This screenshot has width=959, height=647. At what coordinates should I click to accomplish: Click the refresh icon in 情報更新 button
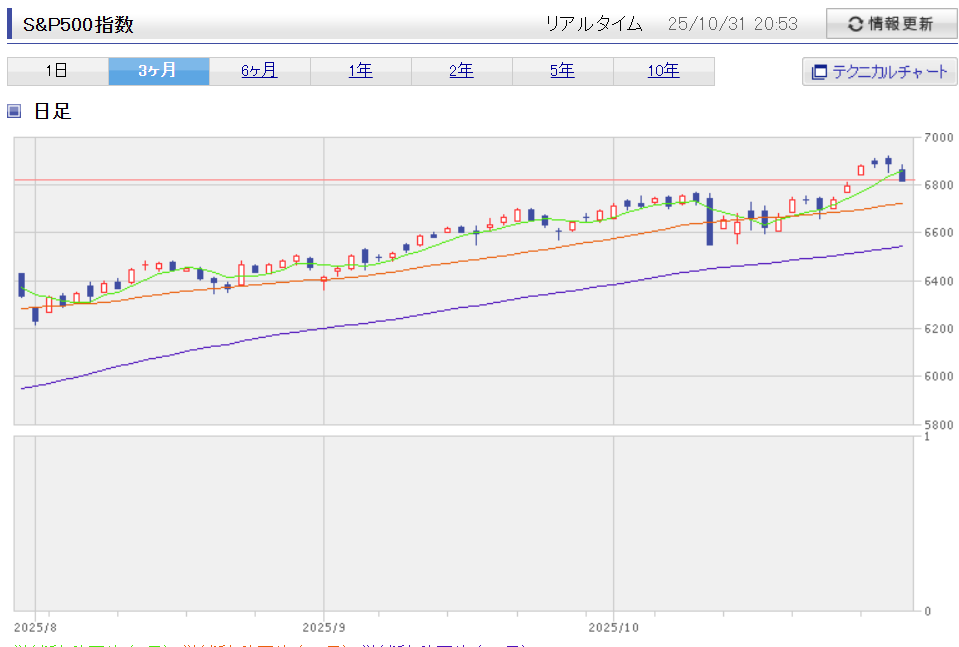[x=855, y=24]
